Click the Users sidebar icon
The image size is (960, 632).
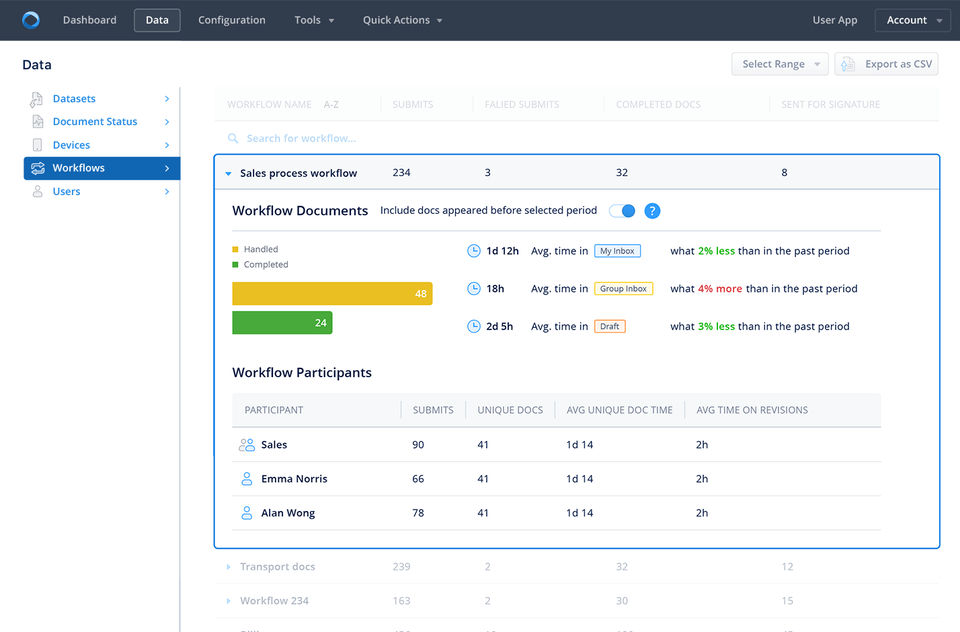37,191
